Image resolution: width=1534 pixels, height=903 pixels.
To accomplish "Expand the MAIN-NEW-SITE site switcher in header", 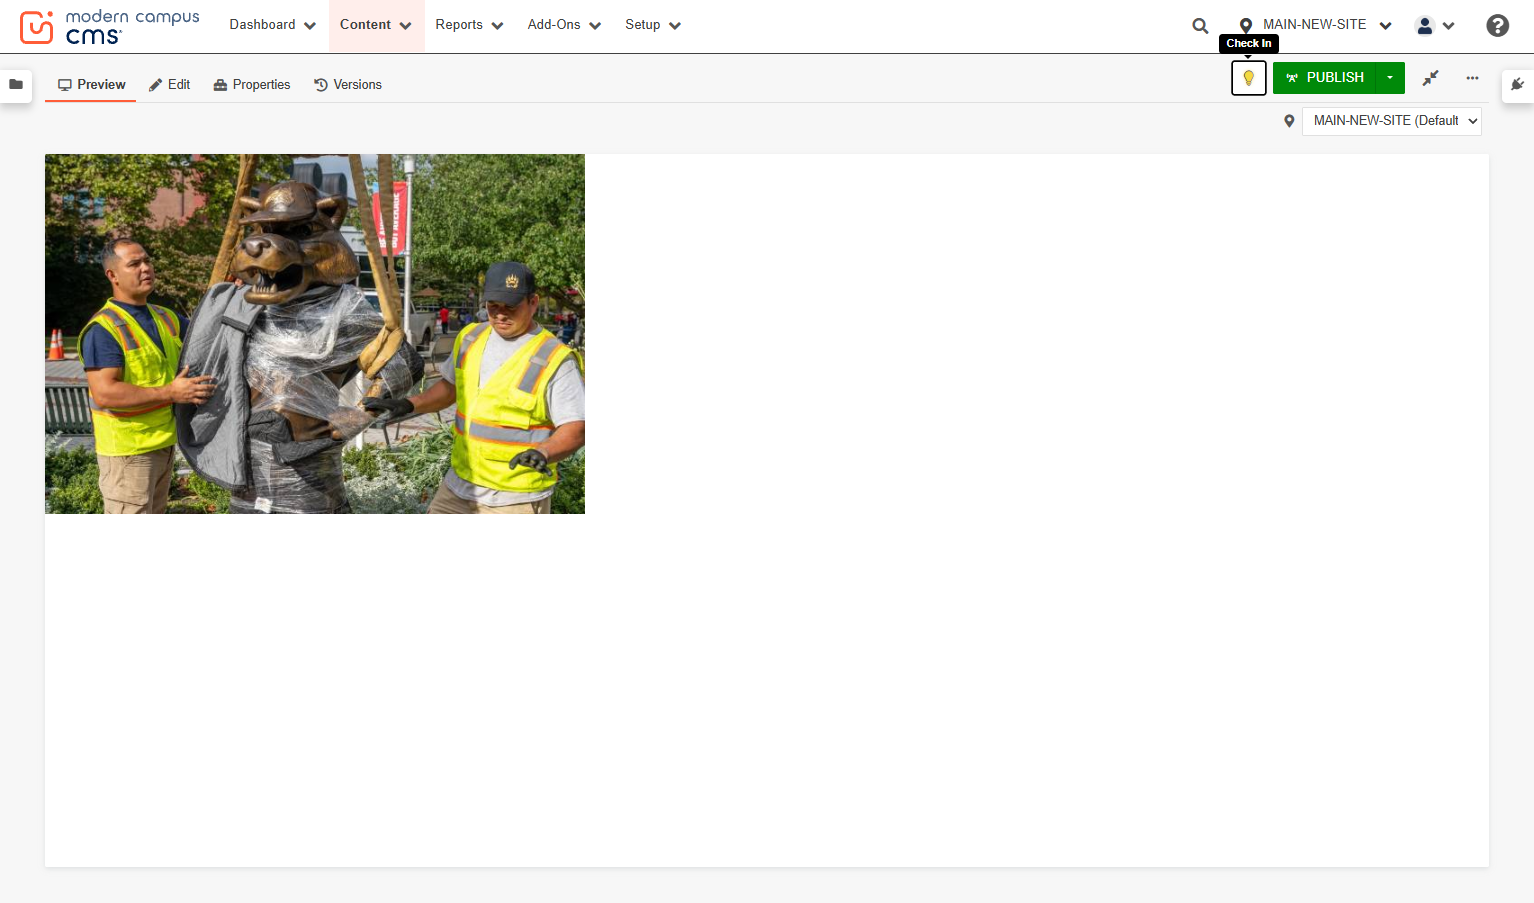I will [1315, 25].
